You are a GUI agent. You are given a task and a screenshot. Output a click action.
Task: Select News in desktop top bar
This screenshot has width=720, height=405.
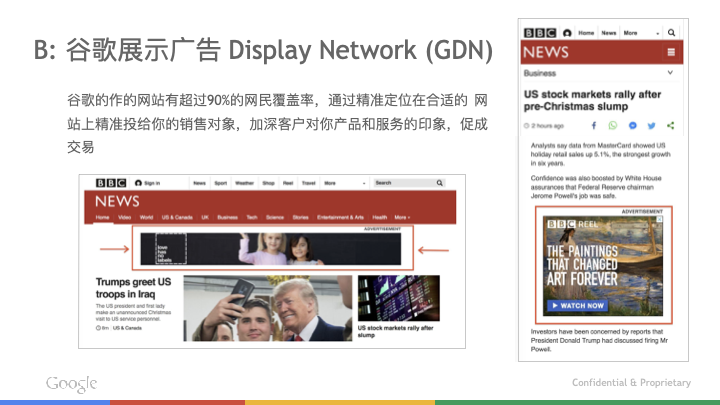coord(199,183)
